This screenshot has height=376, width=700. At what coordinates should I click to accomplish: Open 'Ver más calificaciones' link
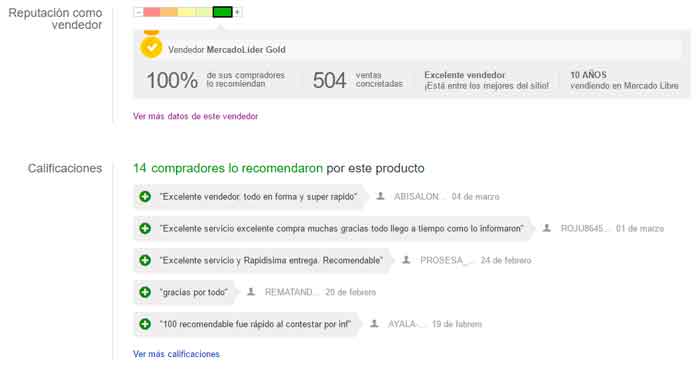click(176, 354)
